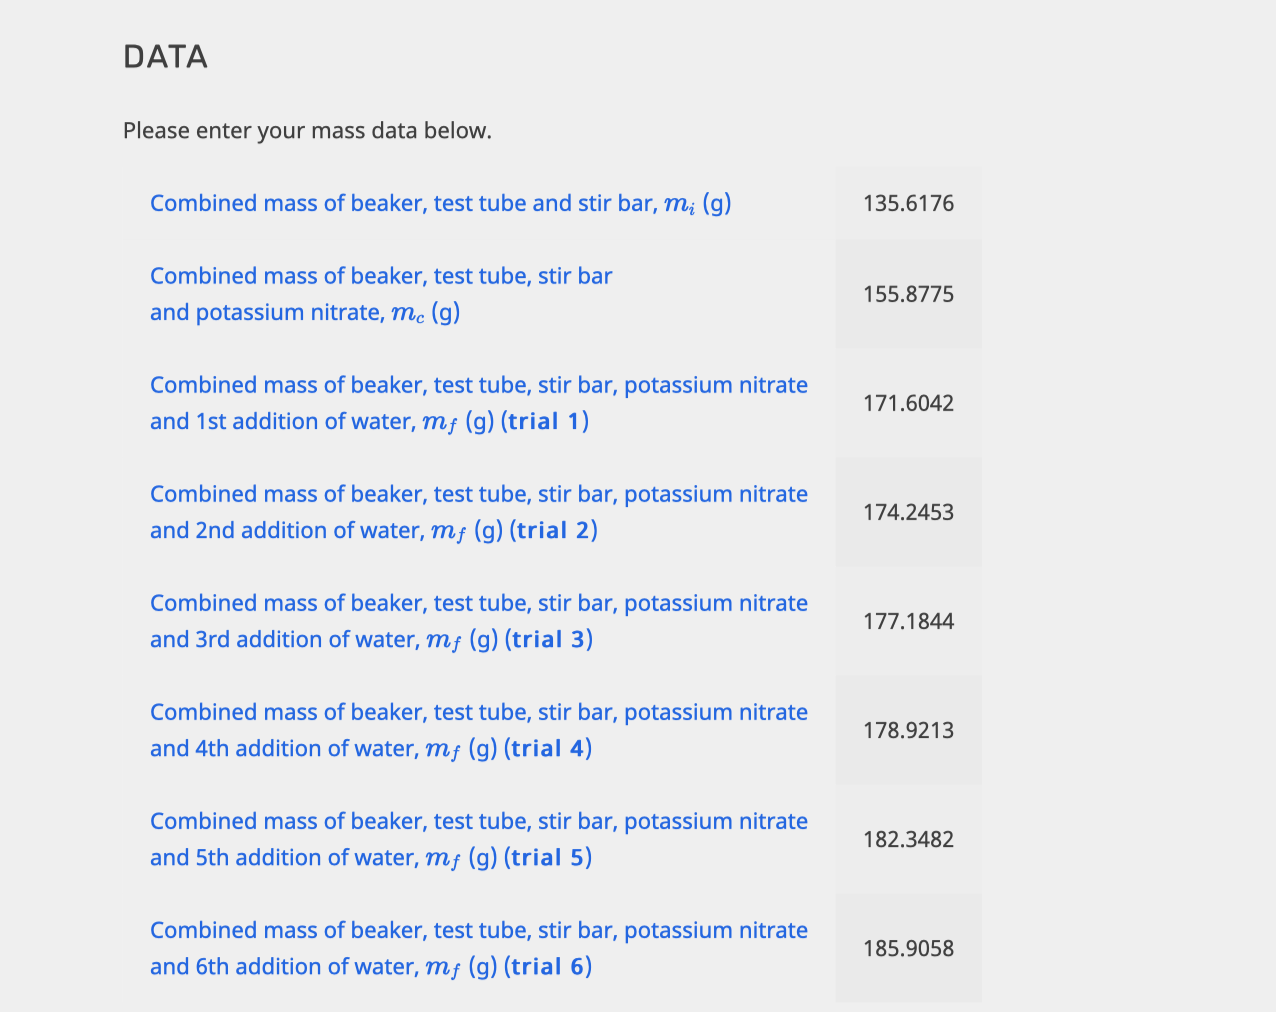
Task: Select the trial 1 value 171.6042
Action: 908,403
